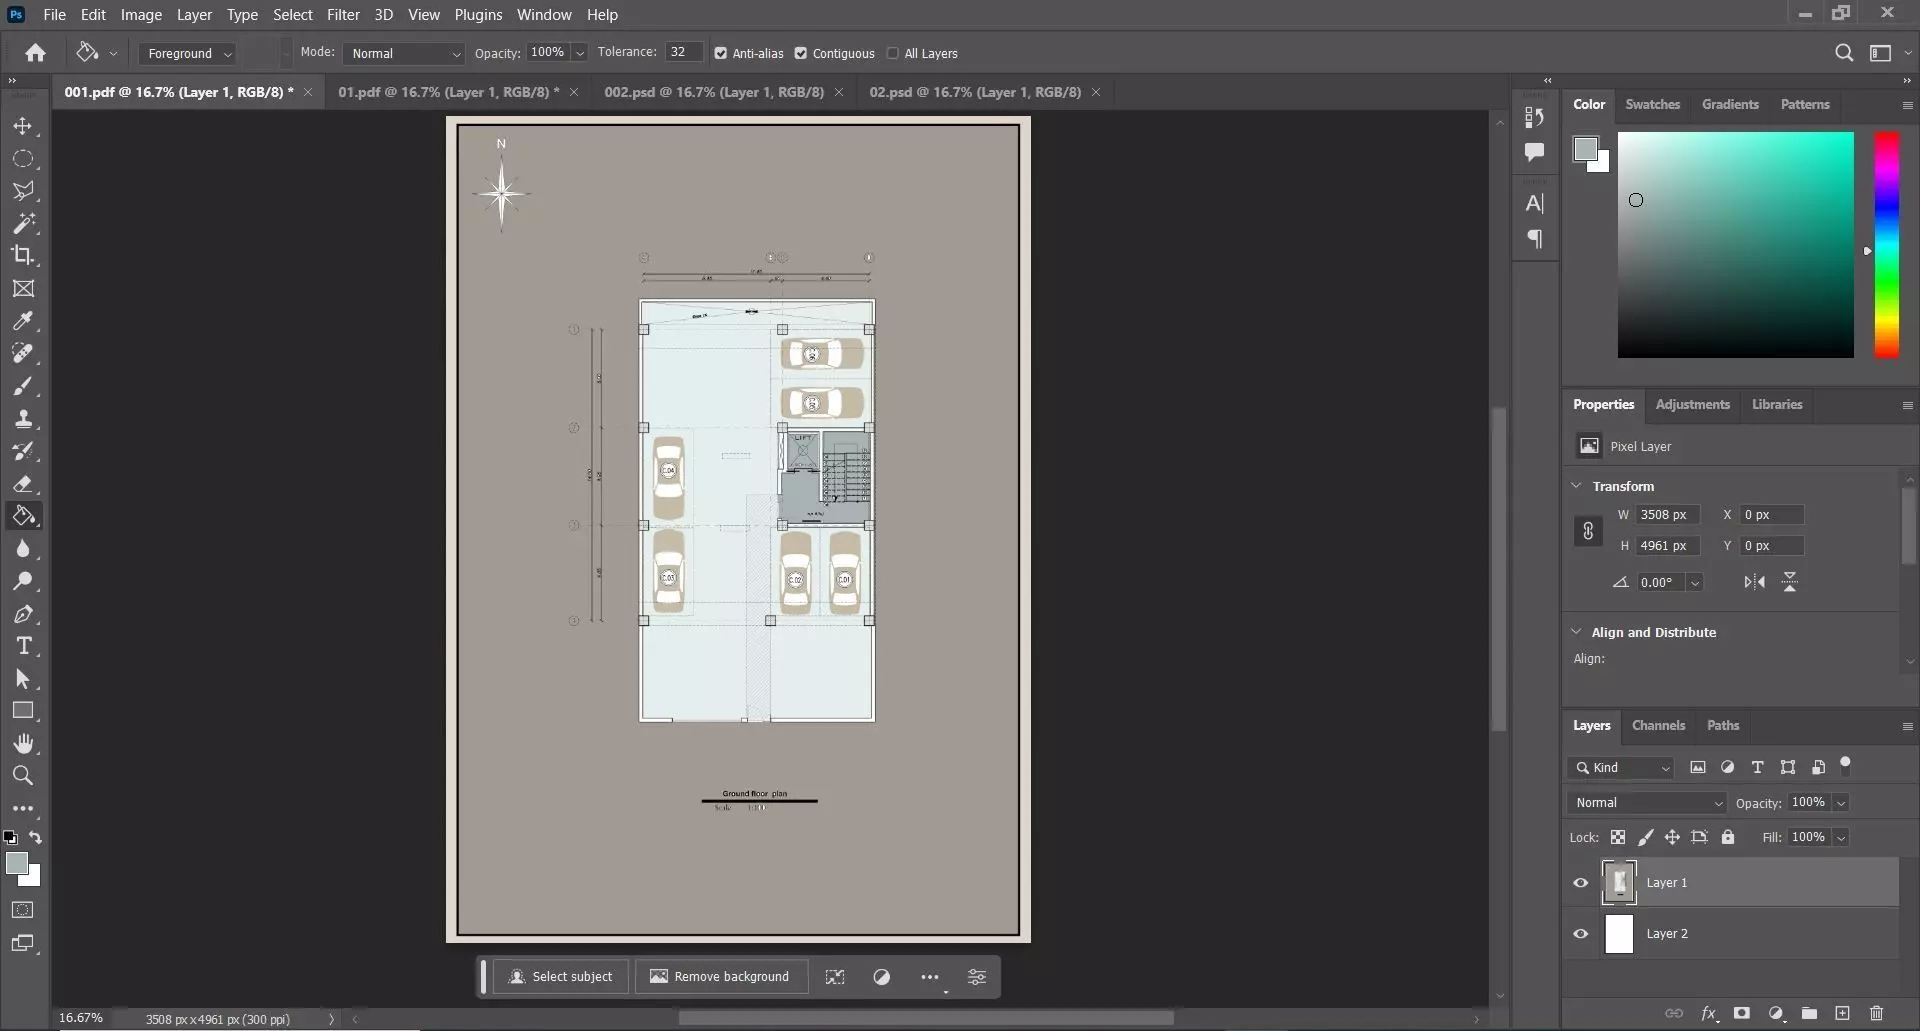Hide Layer 1 visibility eye
1920x1031 pixels.
pyautogui.click(x=1581, y=883)
